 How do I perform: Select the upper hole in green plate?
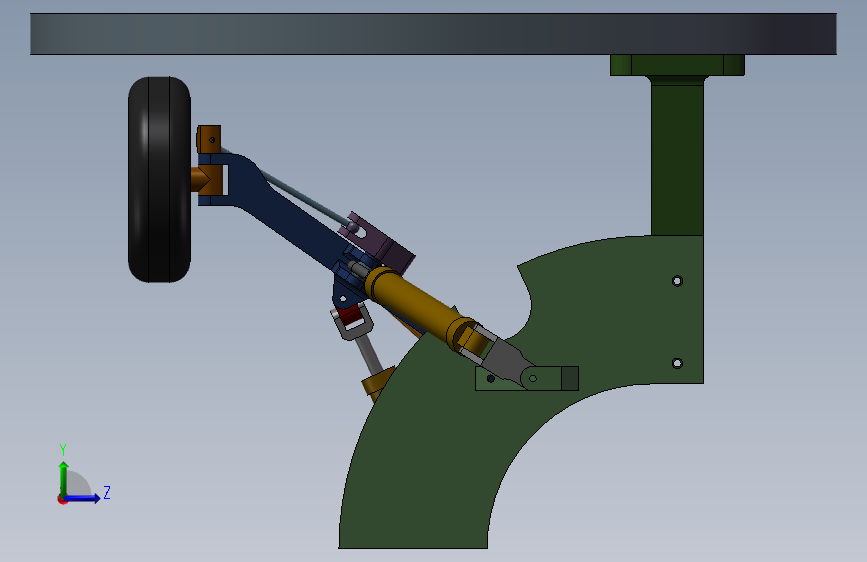click(677, 281)
